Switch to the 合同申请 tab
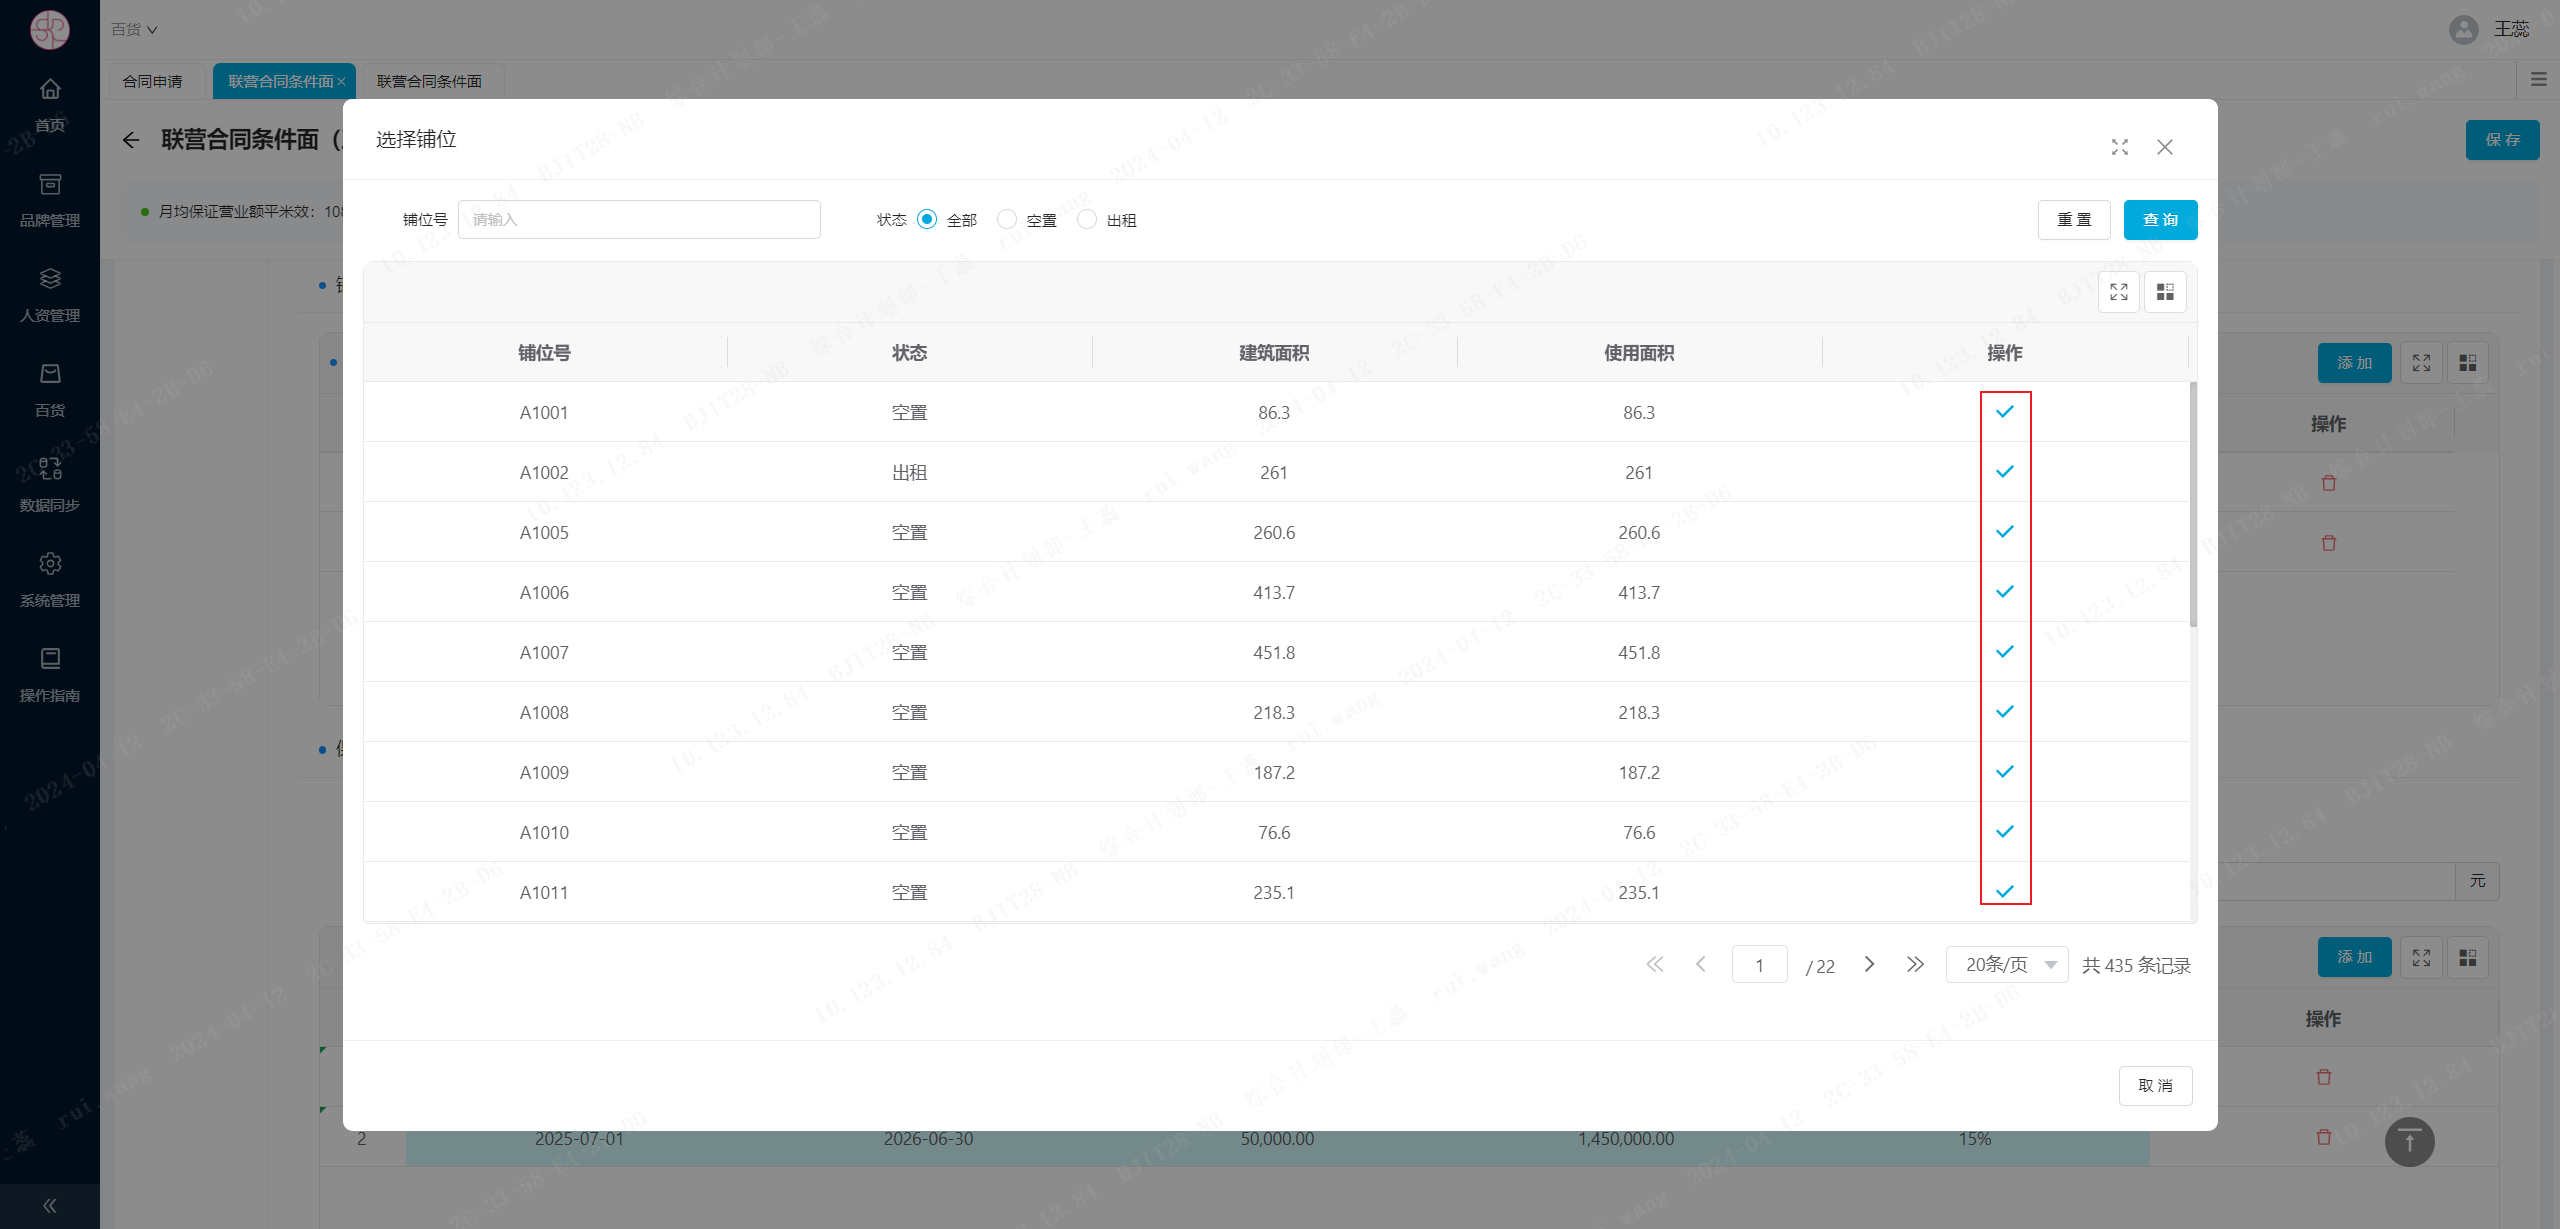The image size is (2560, 1229). tap(153, 81)
